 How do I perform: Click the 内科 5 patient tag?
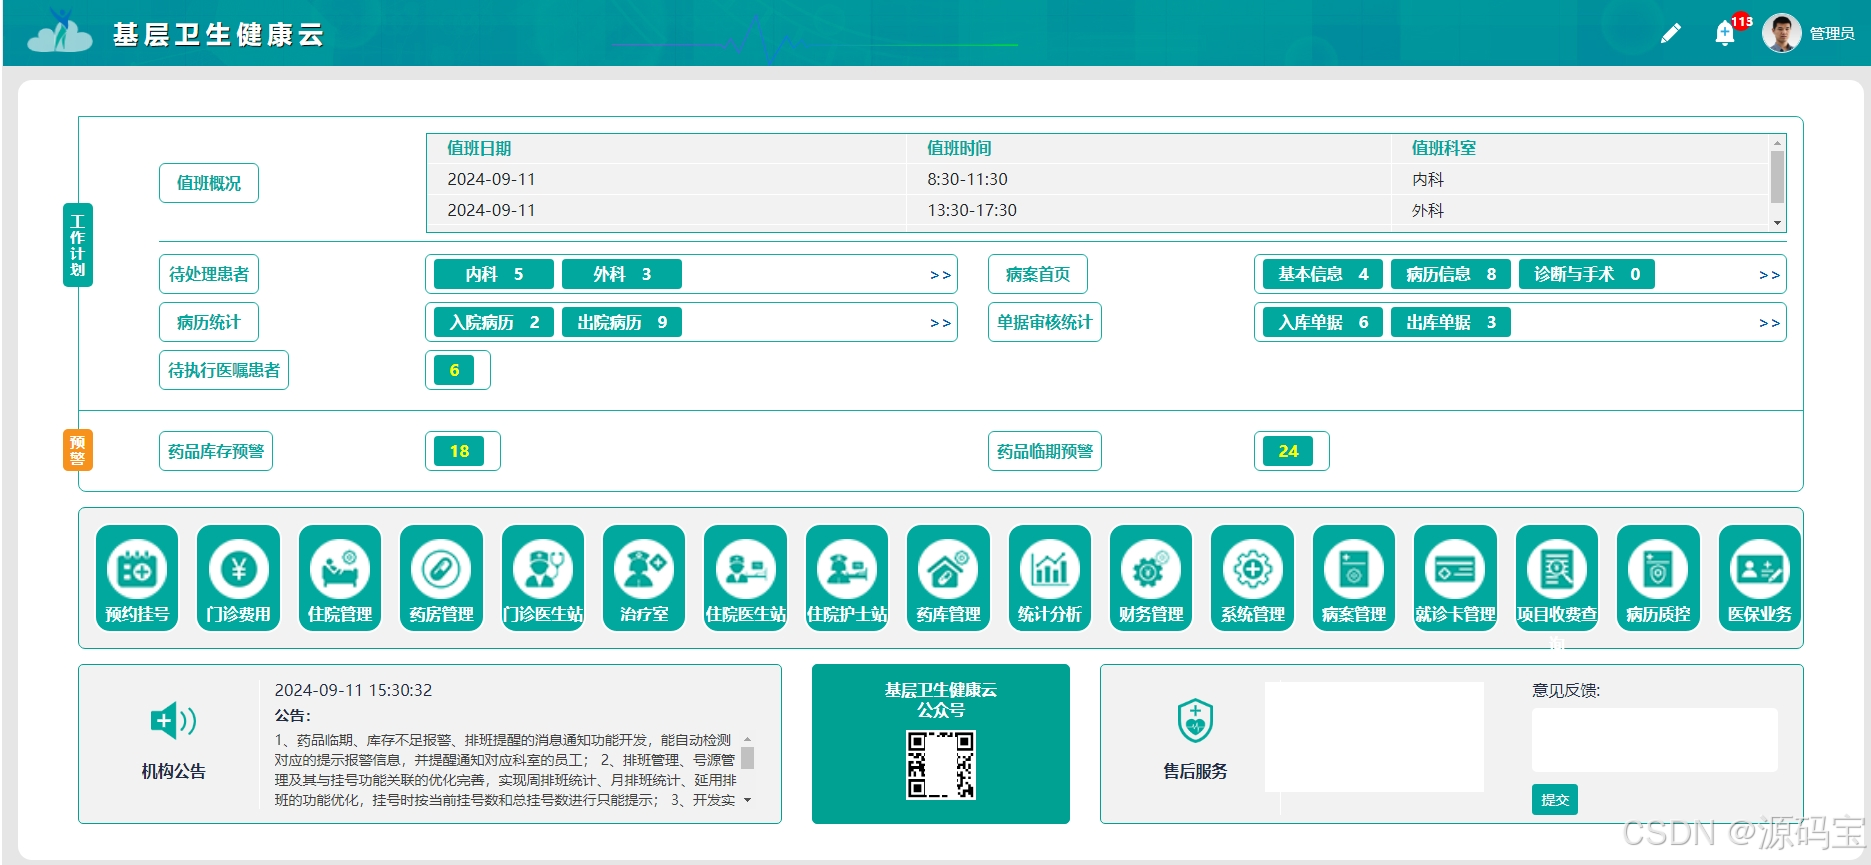point(494,274)
